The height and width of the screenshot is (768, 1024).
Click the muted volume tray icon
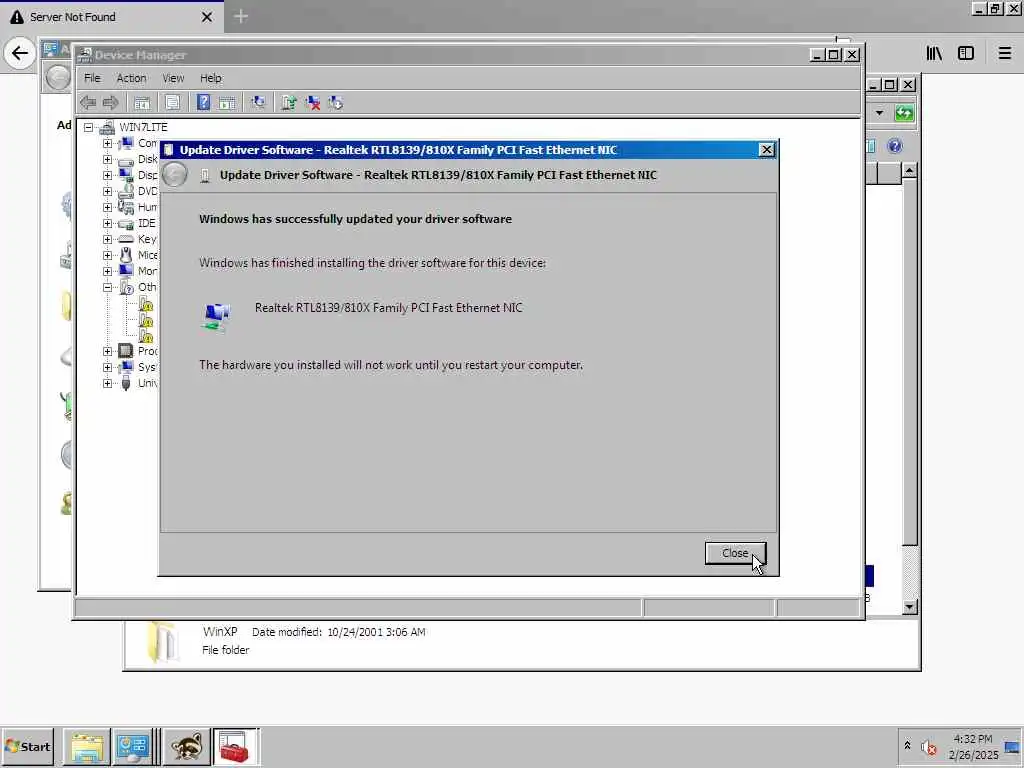pos(929,746)
